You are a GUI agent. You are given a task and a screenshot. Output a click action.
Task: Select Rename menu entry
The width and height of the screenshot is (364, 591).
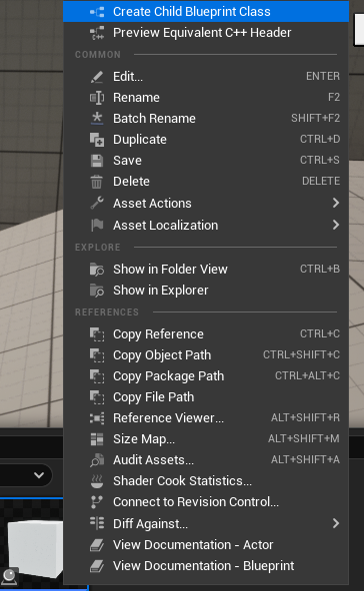point(206,98)
